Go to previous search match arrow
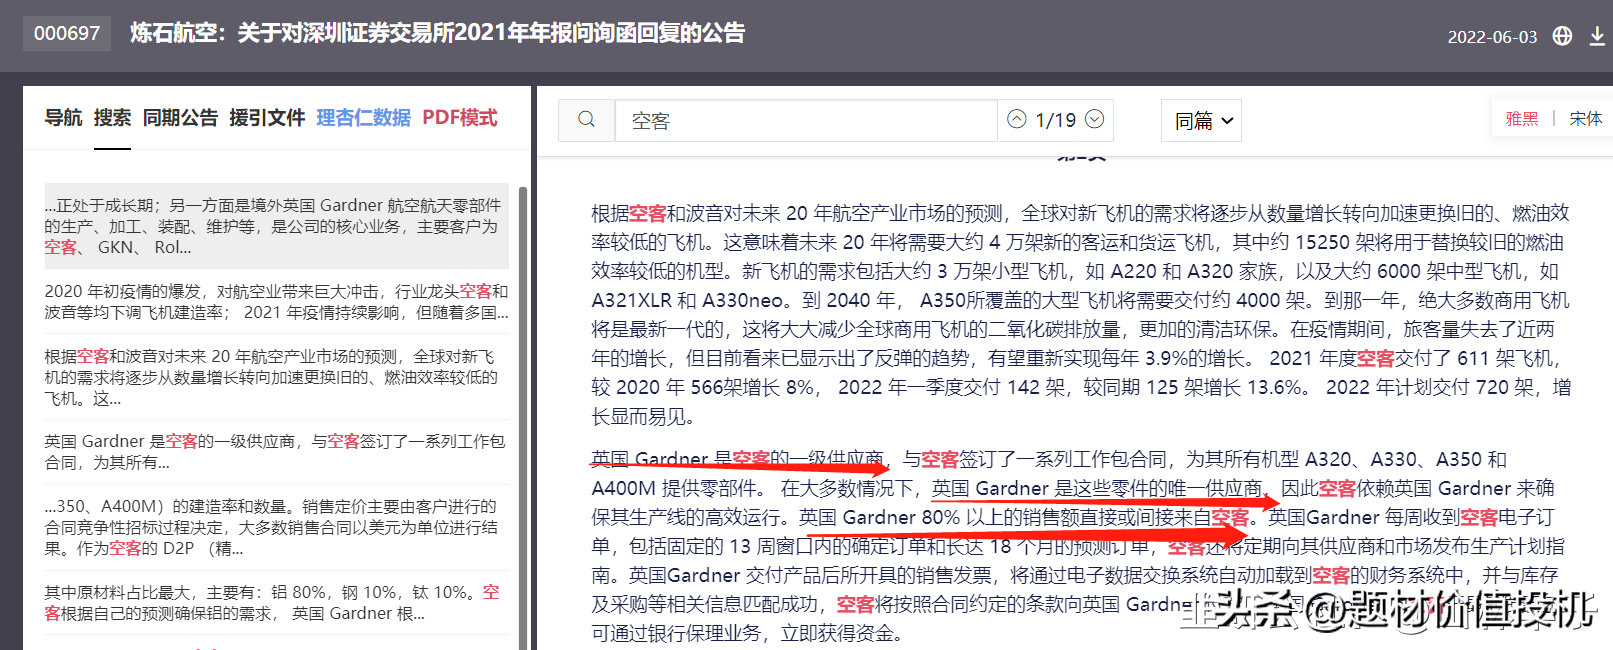 click(1017, 120)
